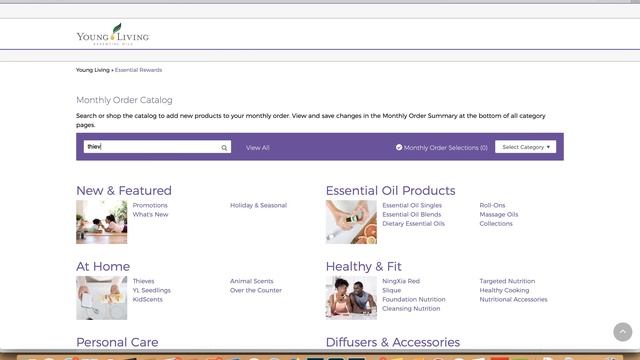Open the What's New link
This screenshot has height=360, width=640.
150,214
